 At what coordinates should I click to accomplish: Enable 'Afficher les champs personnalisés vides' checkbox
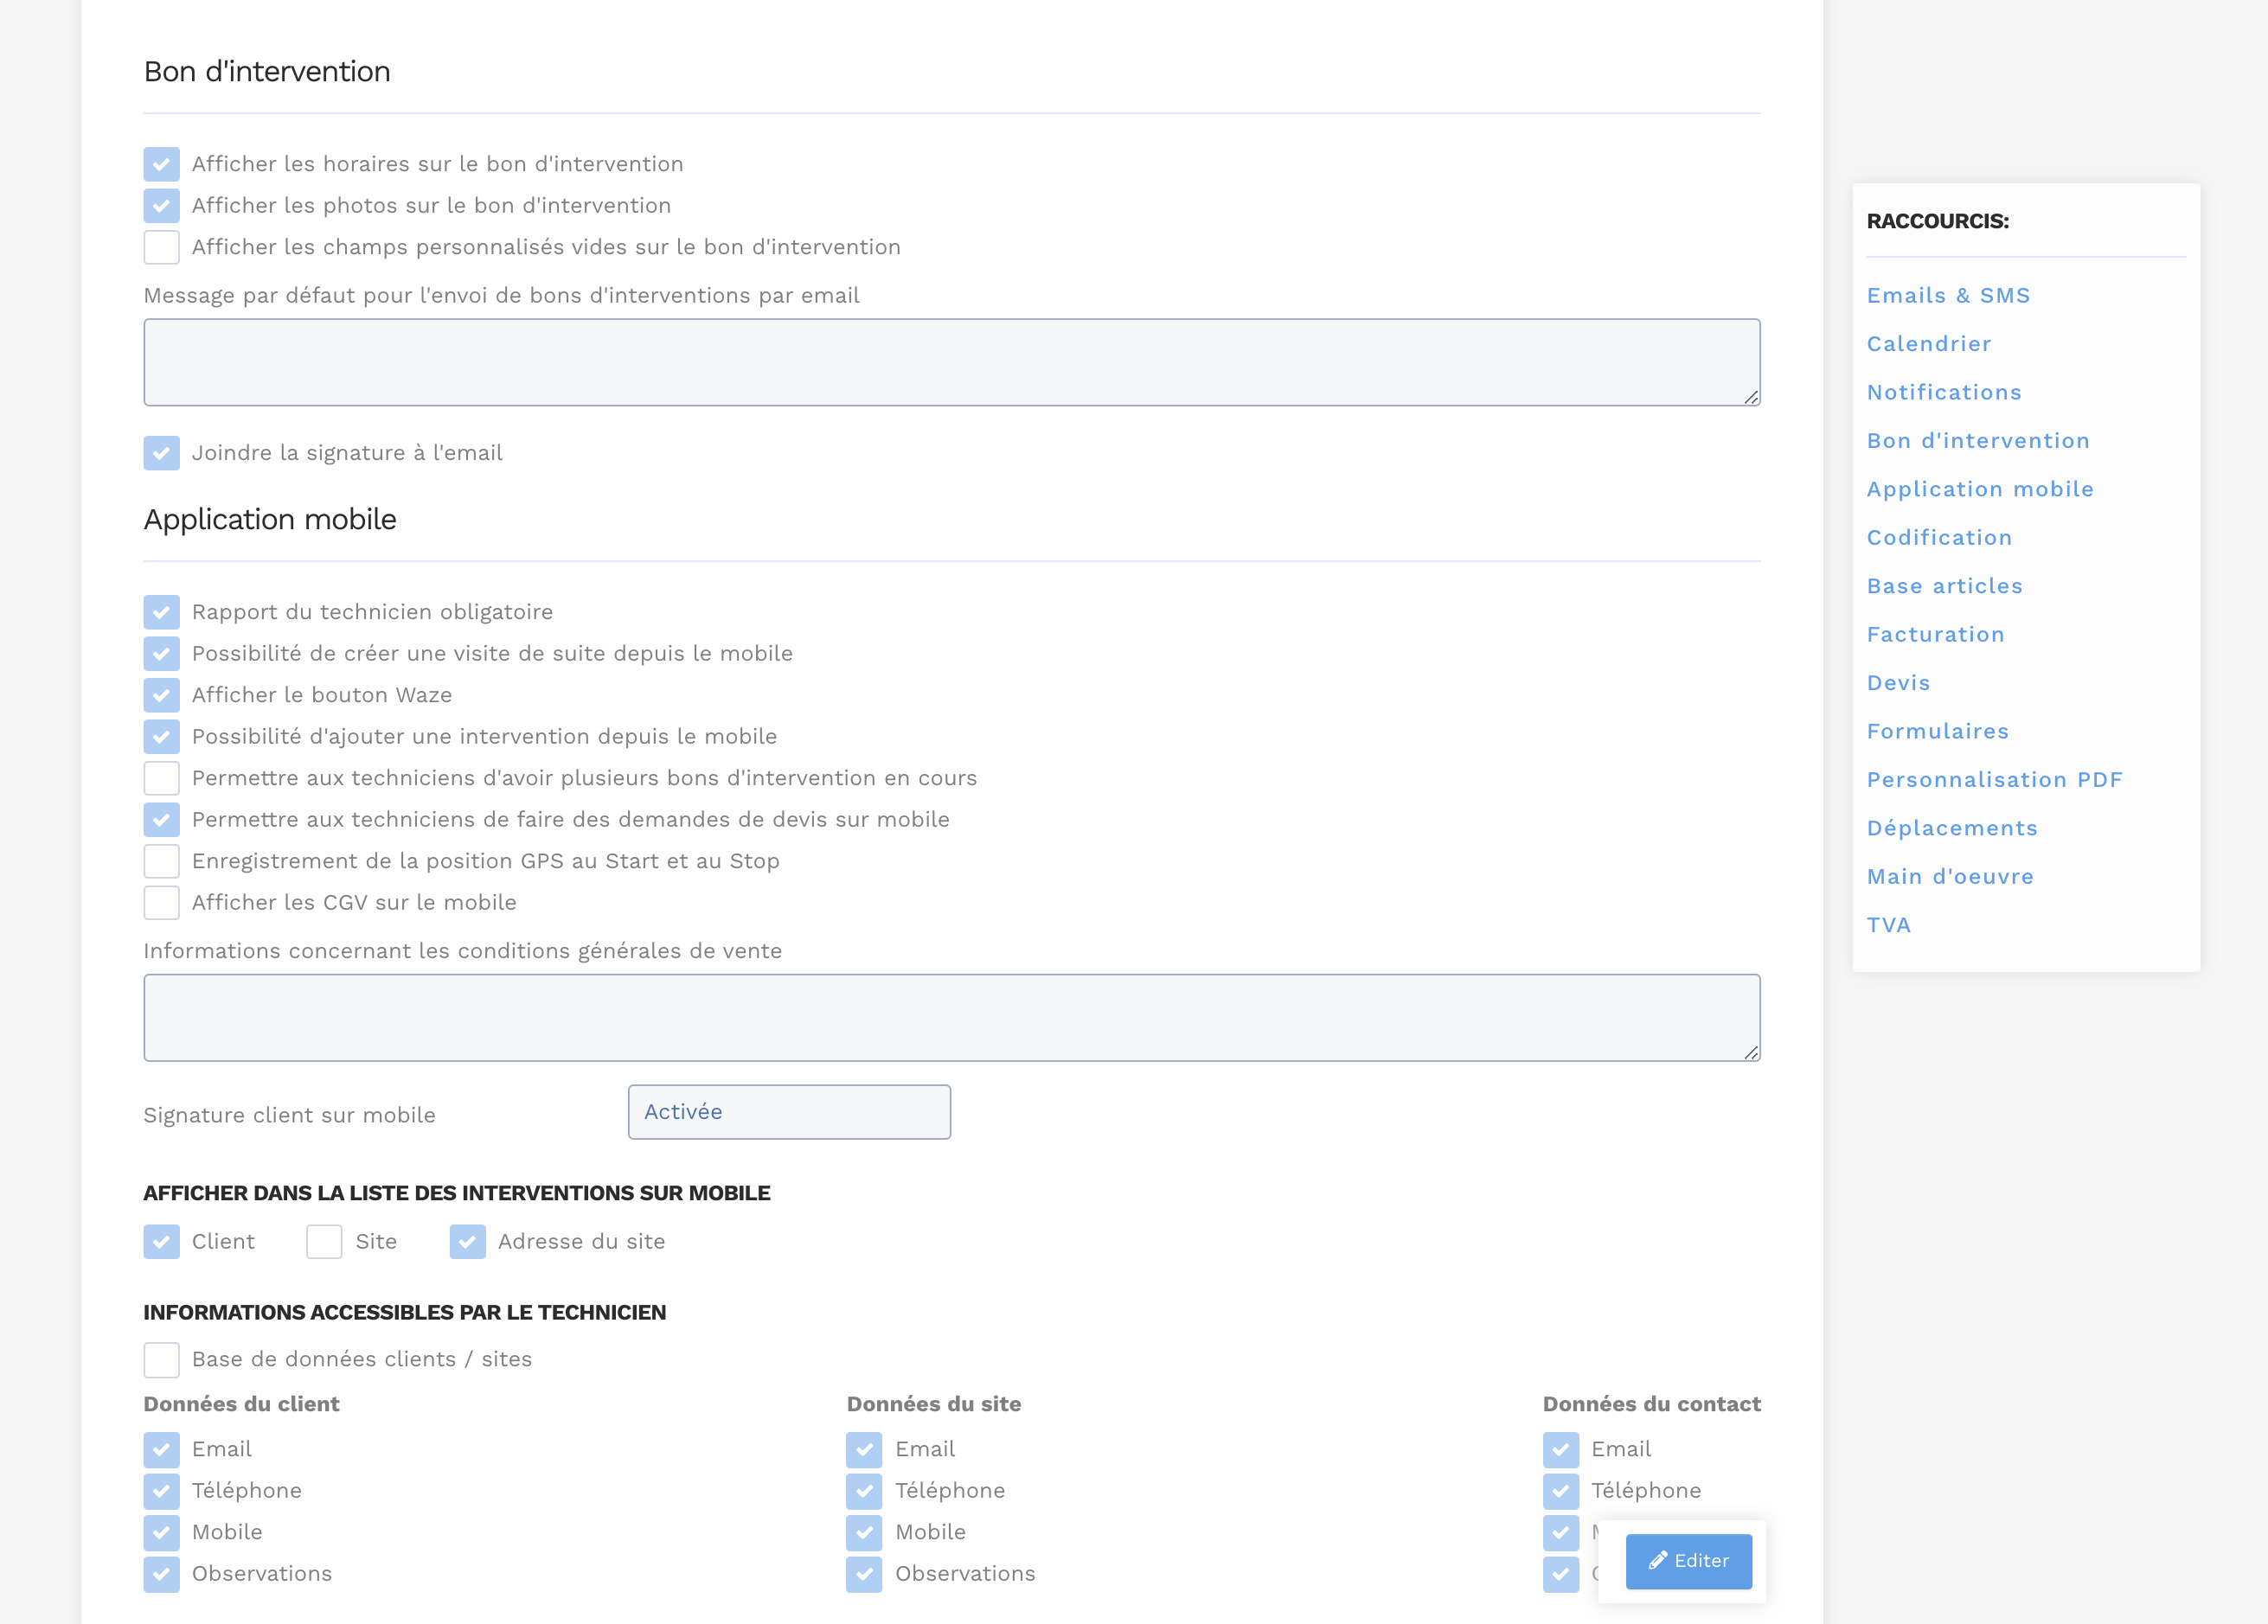pos(161,247)
